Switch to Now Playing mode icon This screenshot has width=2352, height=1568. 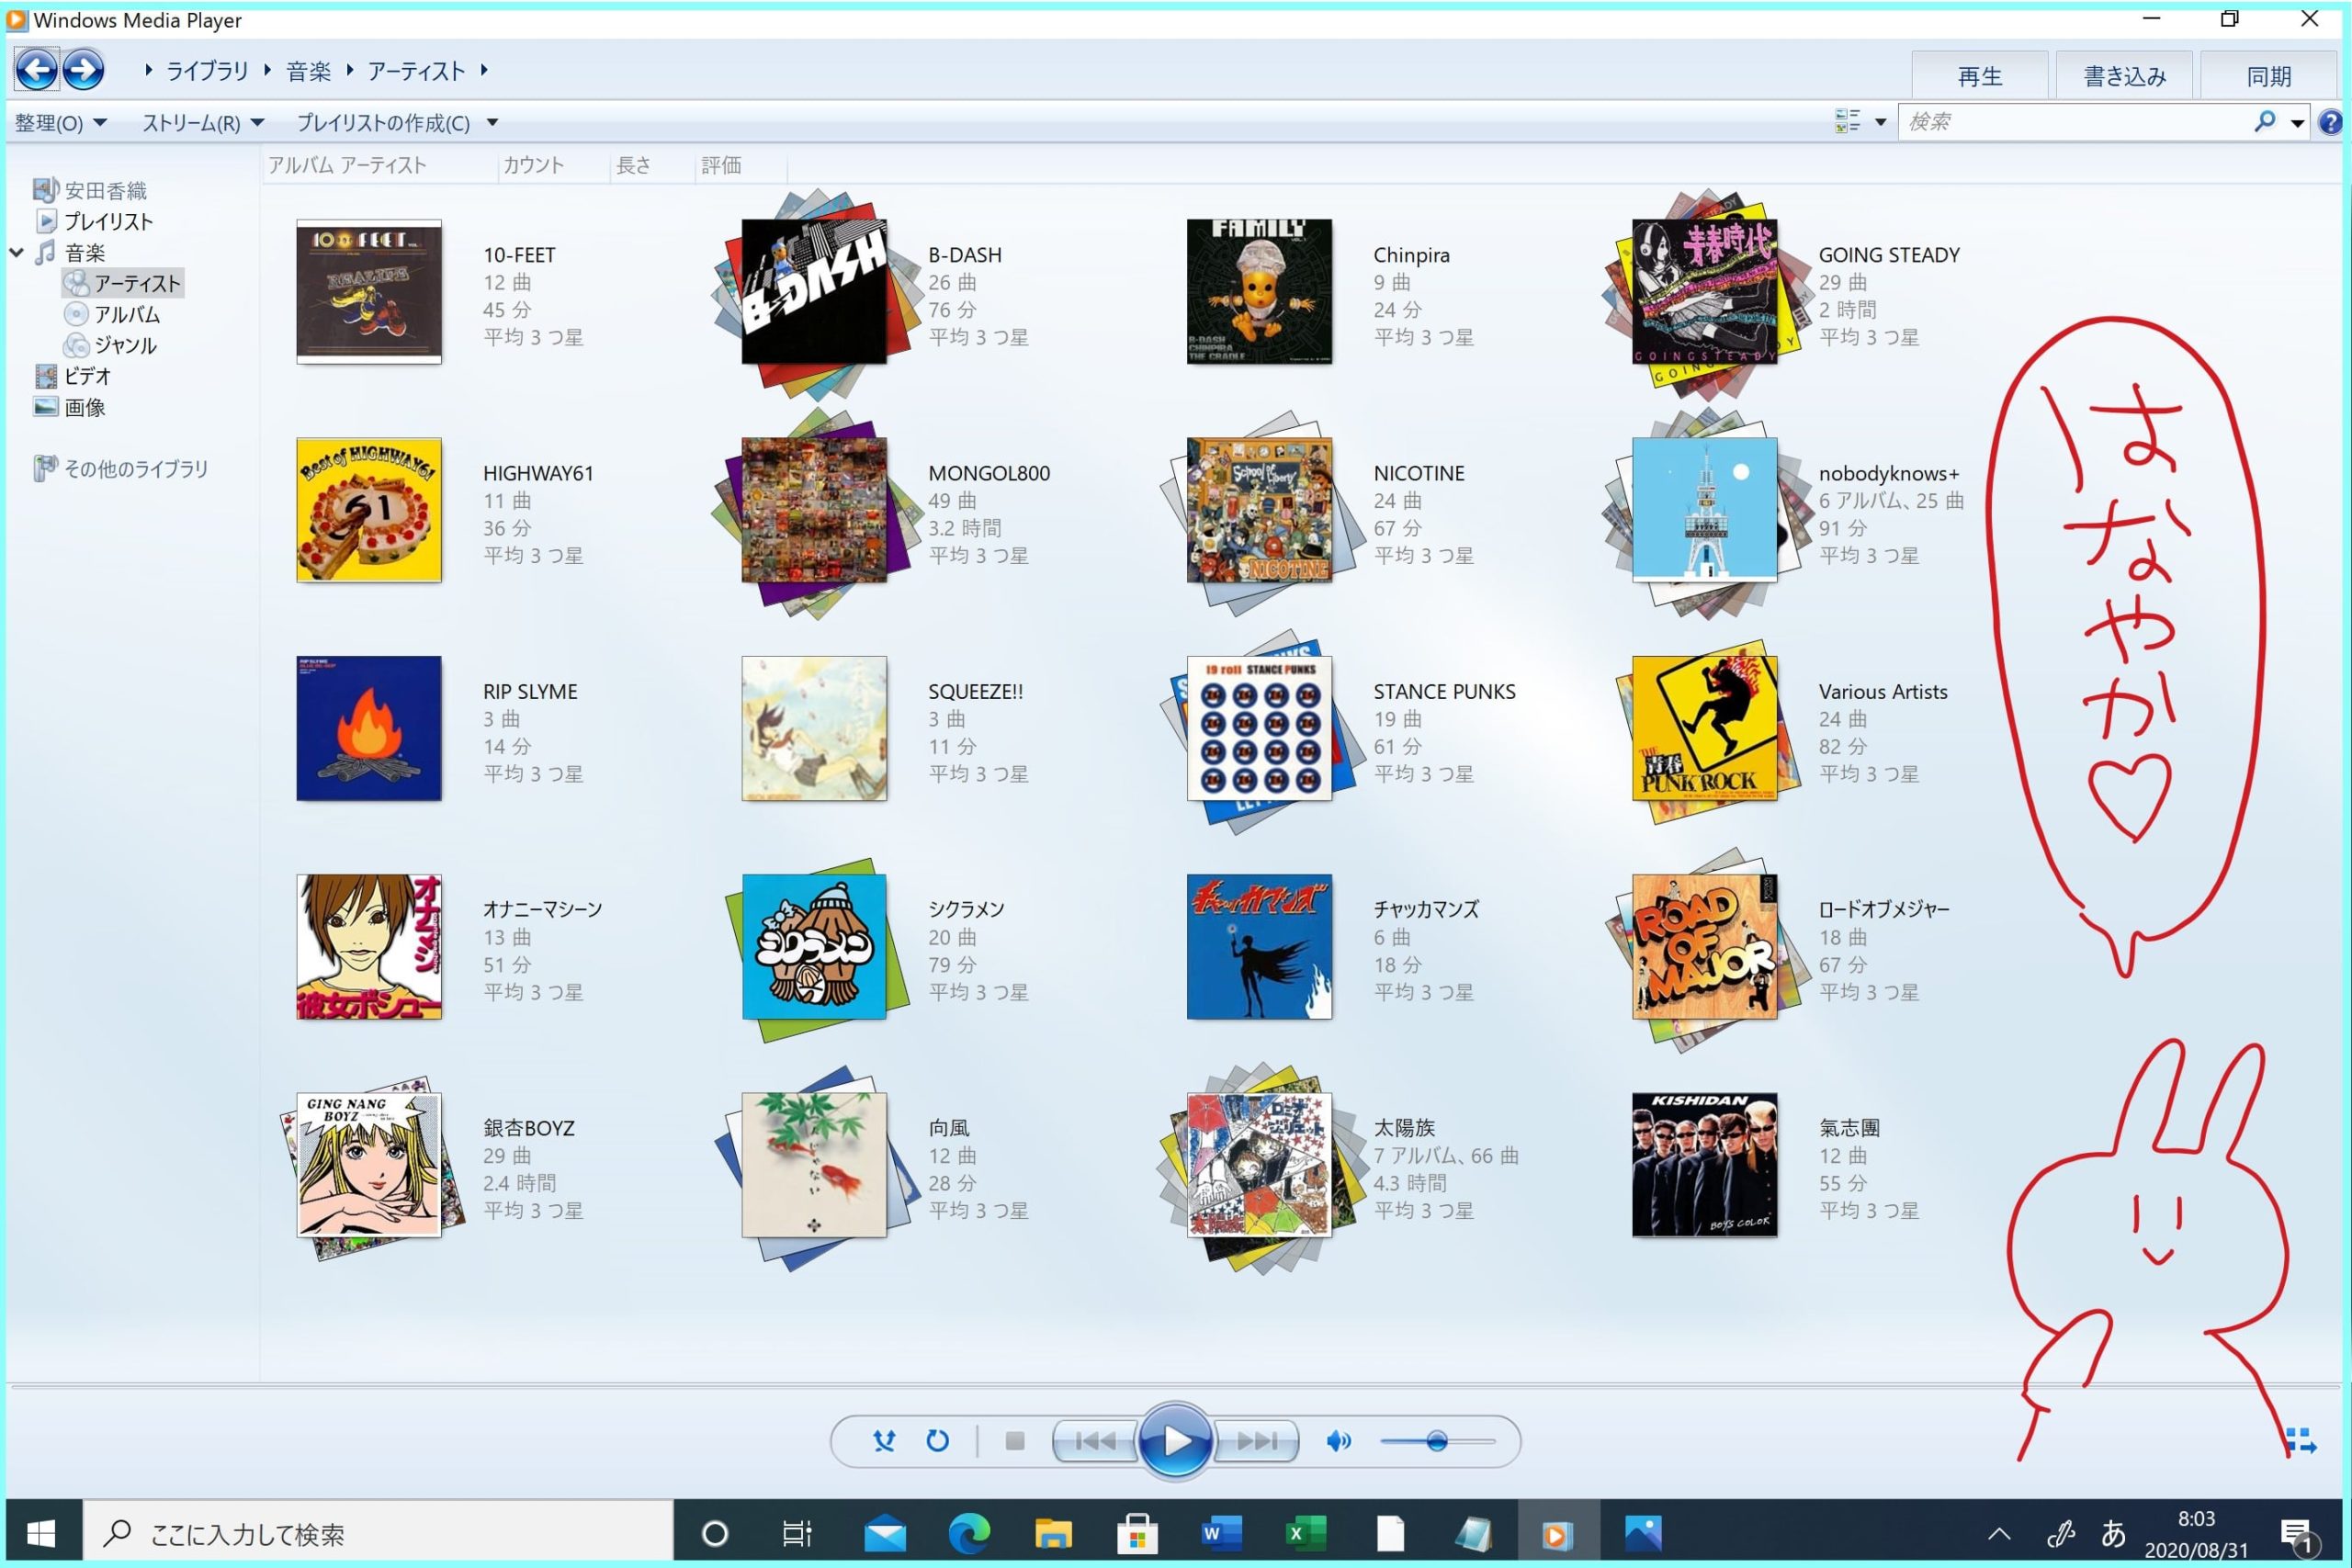pos(2300,1441)
